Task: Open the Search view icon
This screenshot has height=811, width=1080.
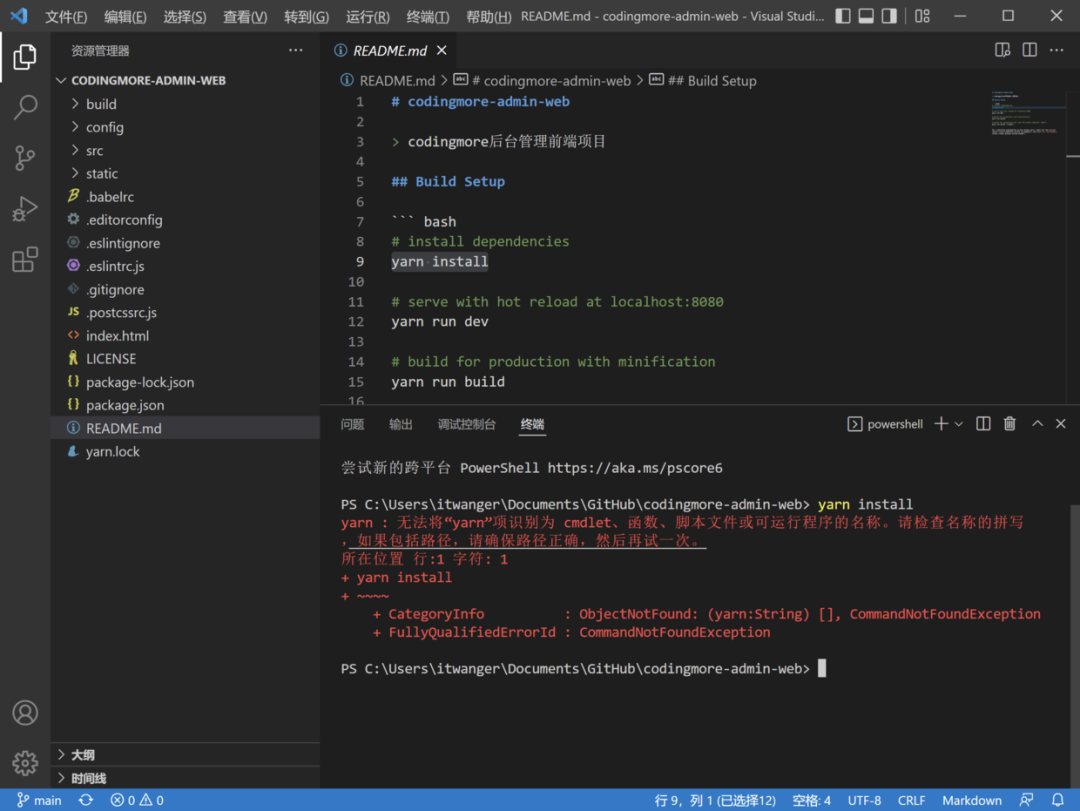Action: click(25, 107)
